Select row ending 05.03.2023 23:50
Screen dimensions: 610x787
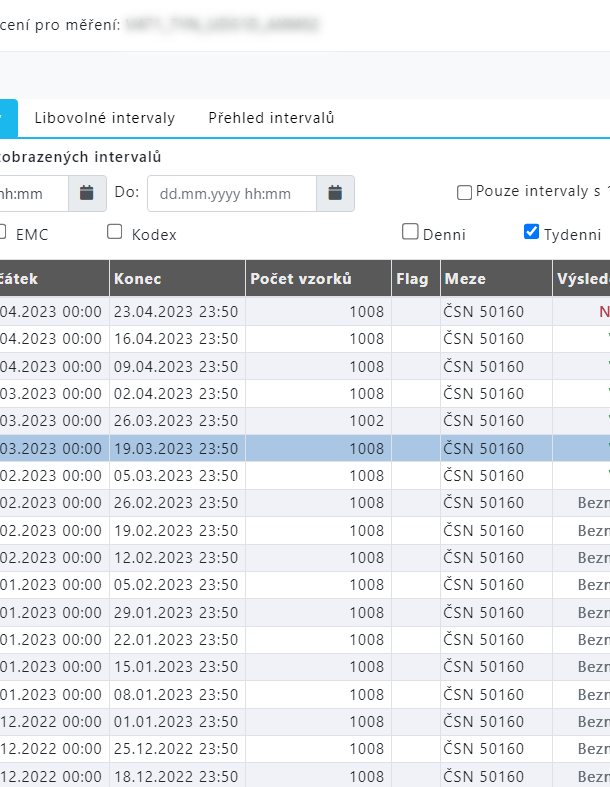click(x=305, y=475)
